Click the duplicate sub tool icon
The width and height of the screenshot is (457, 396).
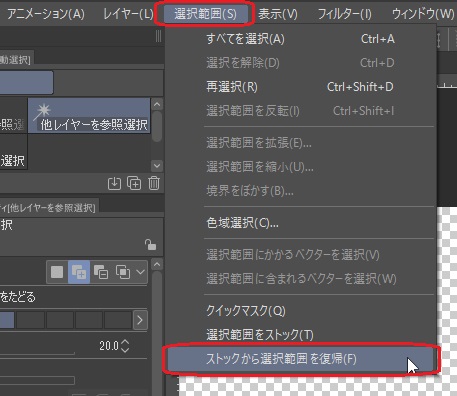(x=134, y=183)
